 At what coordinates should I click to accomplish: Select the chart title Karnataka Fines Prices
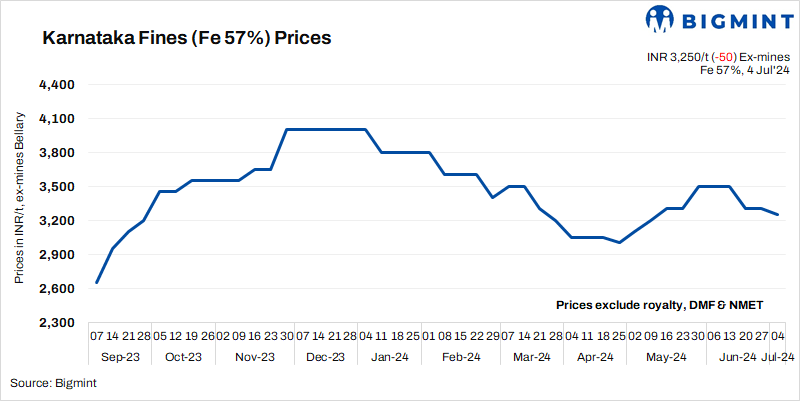[x=186, y=39]
